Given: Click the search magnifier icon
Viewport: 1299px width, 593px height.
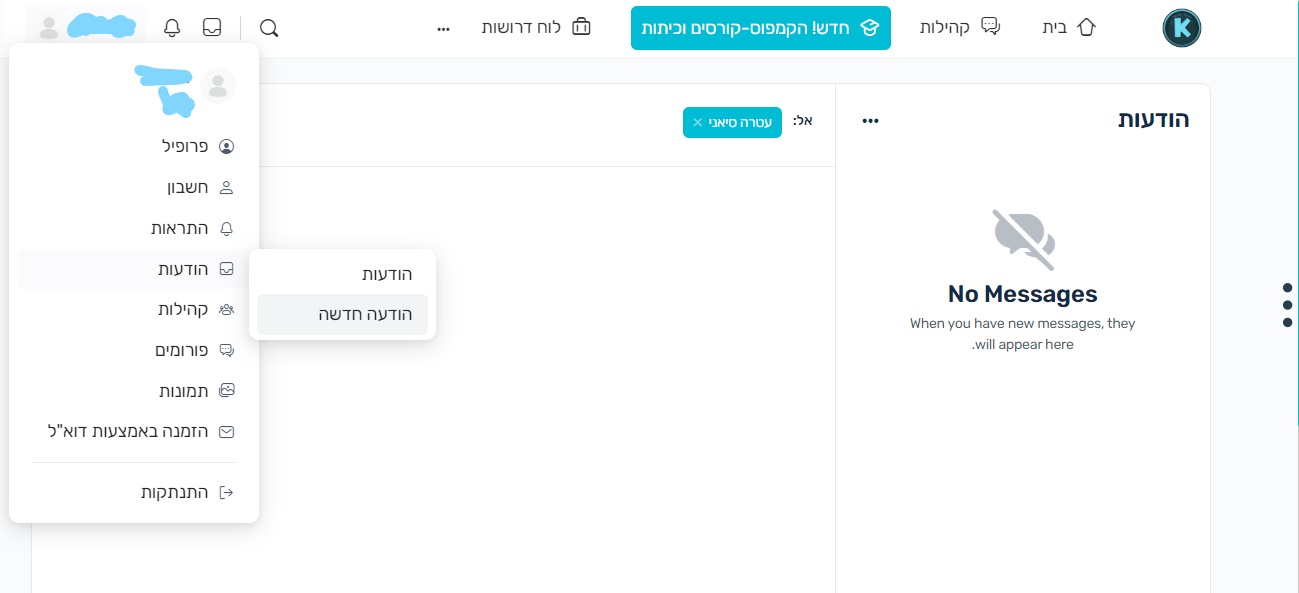Looking at the screenshot, I should click(x=268, y=28).
